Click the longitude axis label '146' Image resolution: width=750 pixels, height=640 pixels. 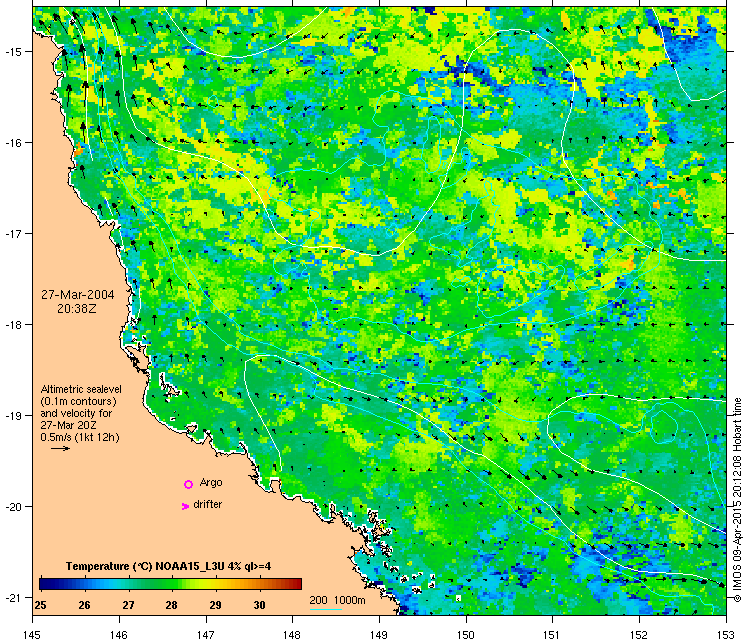click(x=119, y=635)
